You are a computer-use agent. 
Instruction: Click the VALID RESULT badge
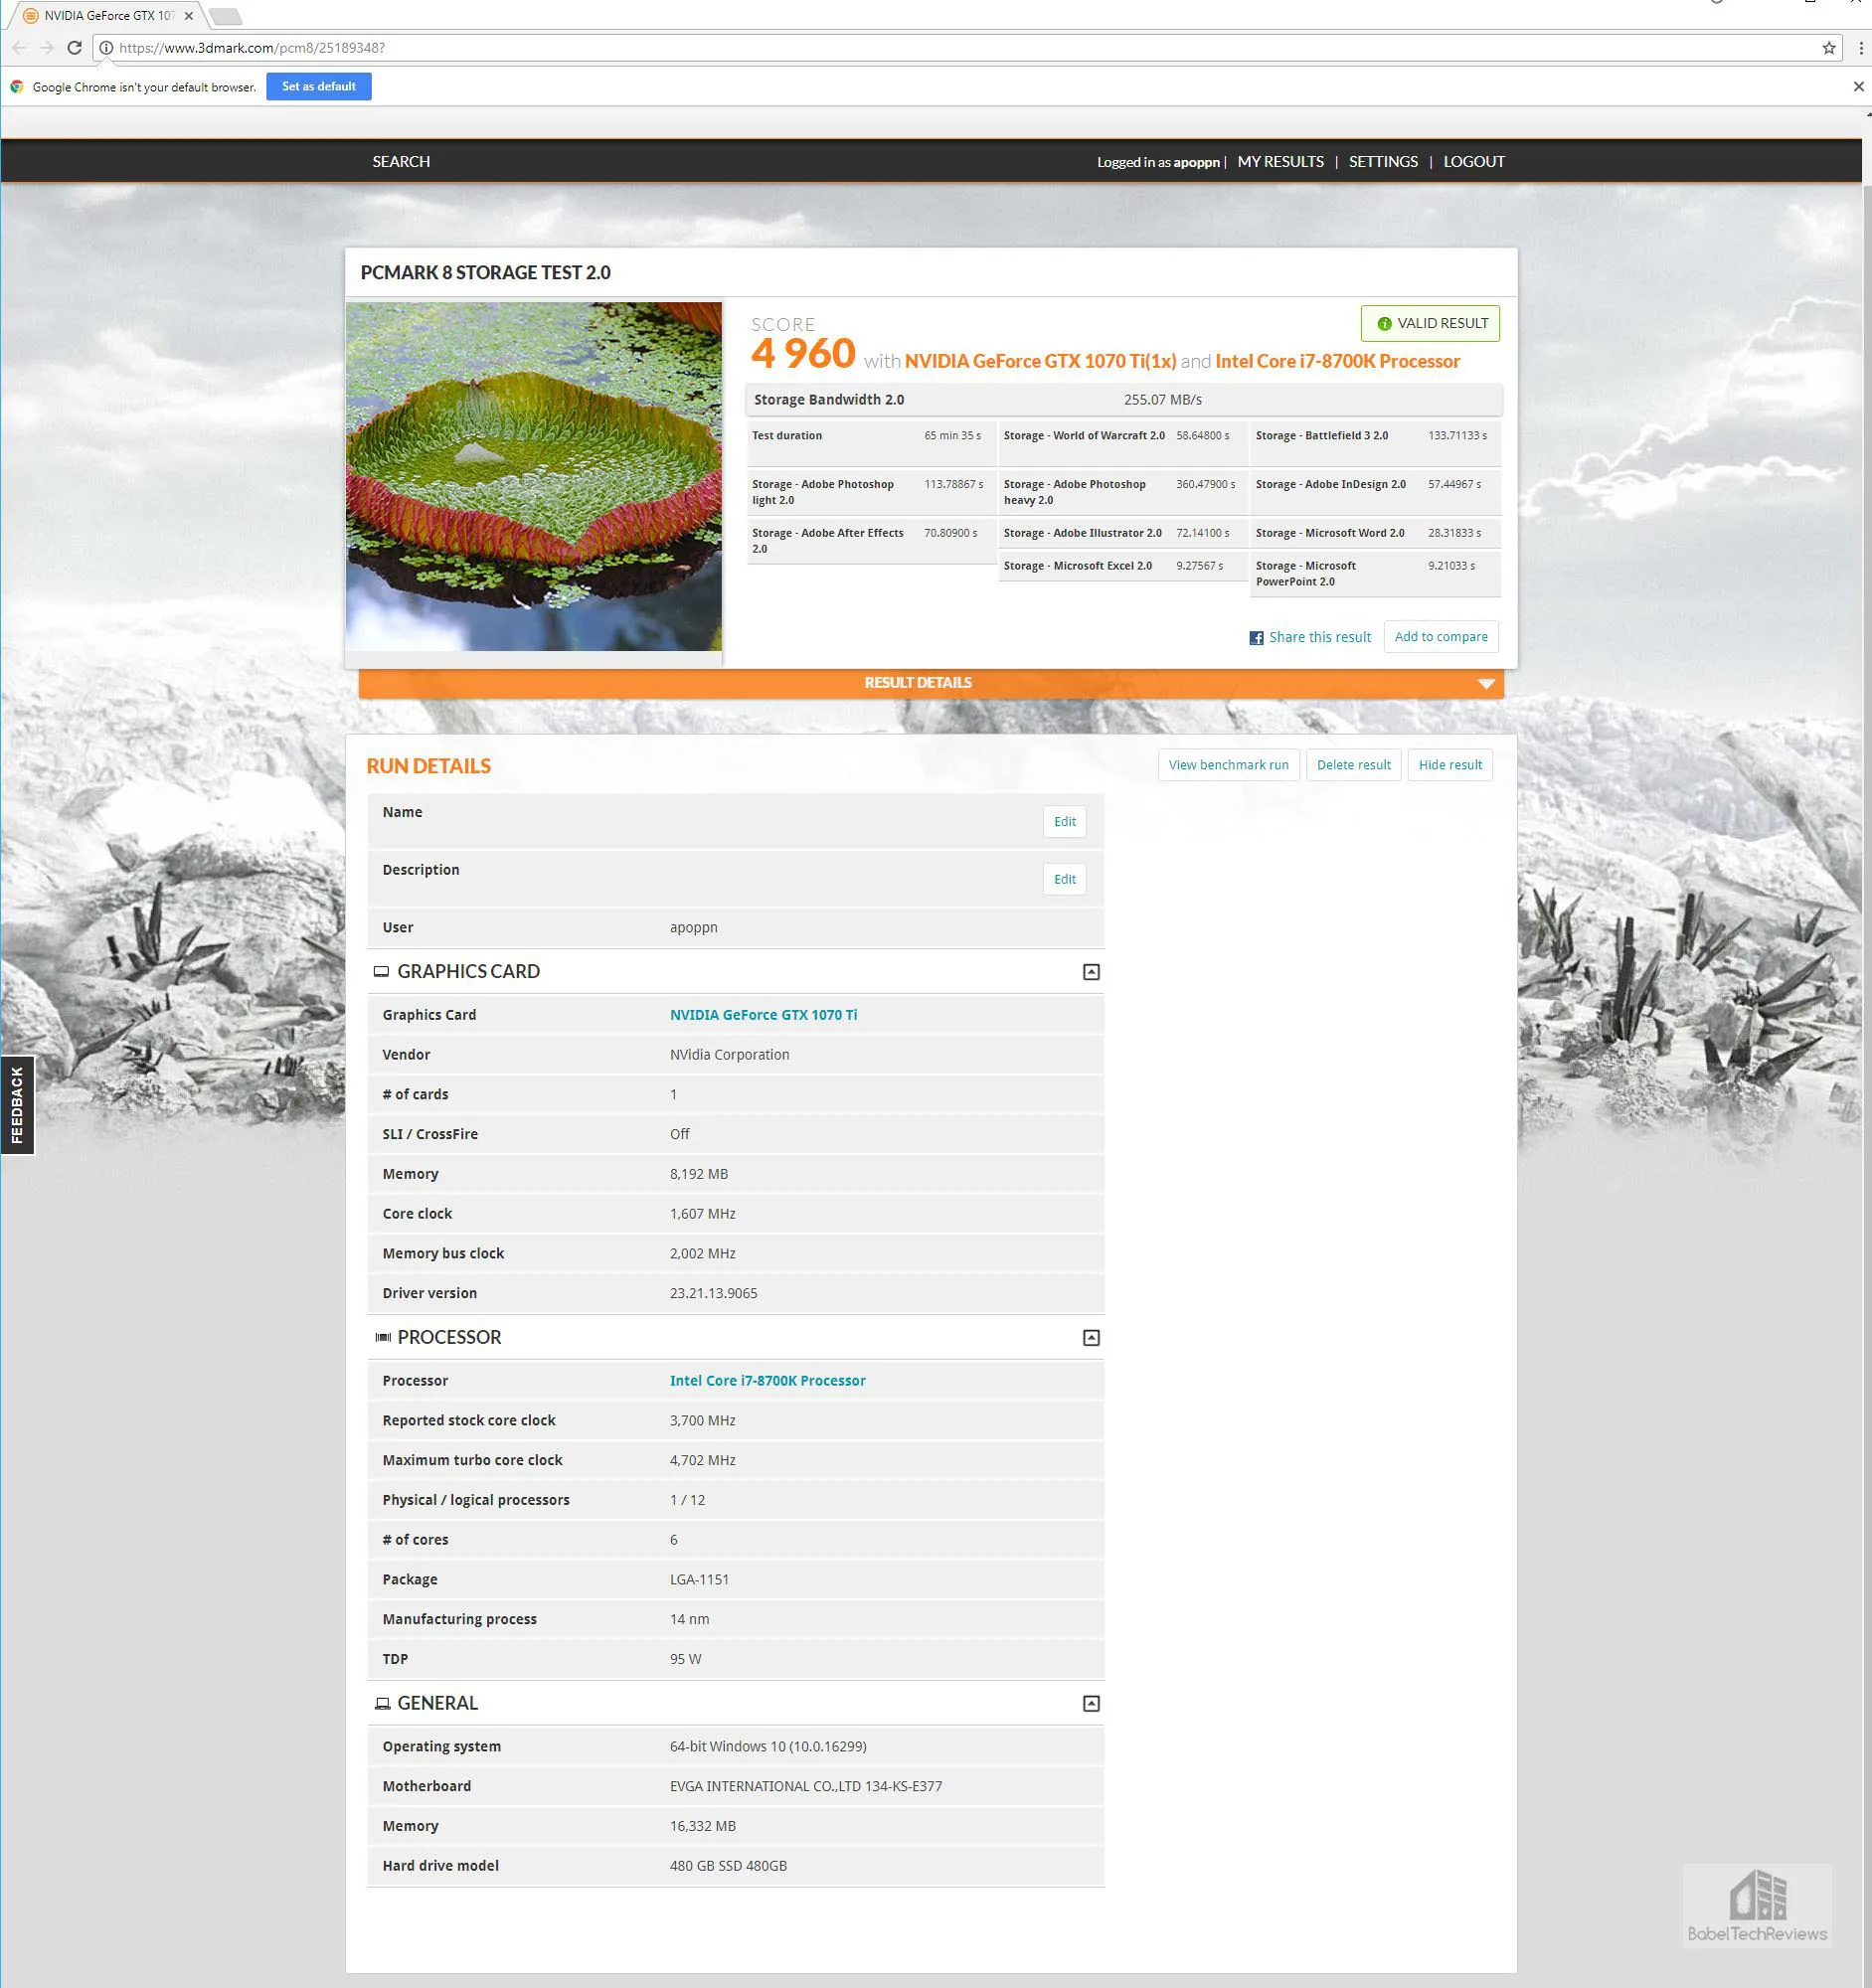tap(1430, 323)
